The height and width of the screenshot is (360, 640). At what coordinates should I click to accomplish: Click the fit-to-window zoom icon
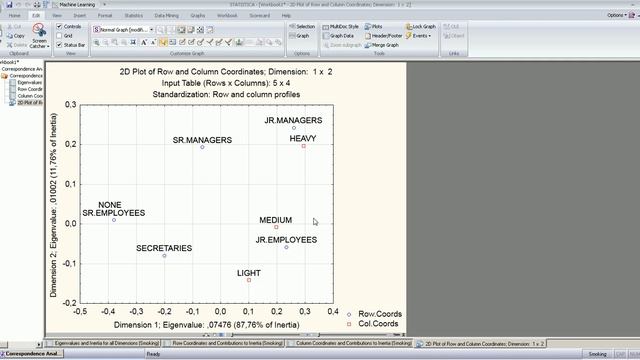(133, 42)
